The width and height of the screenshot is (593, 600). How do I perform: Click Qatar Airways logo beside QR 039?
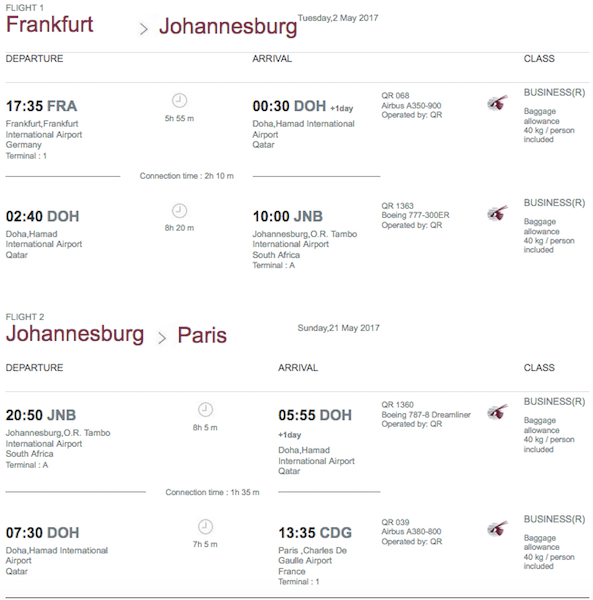(x=497, y=529)
